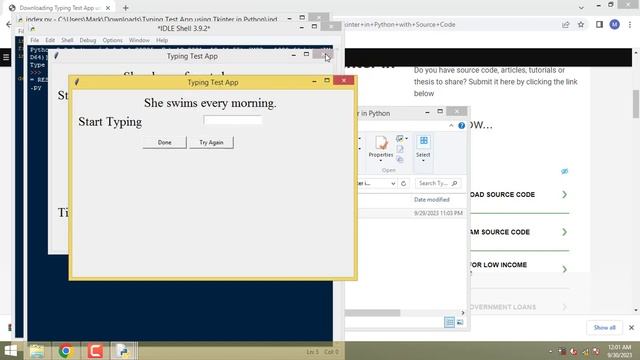Viewport: 640px width, 360px height.
Task: Close the Chrome downloads bar
Action: [x=631, y=327]
